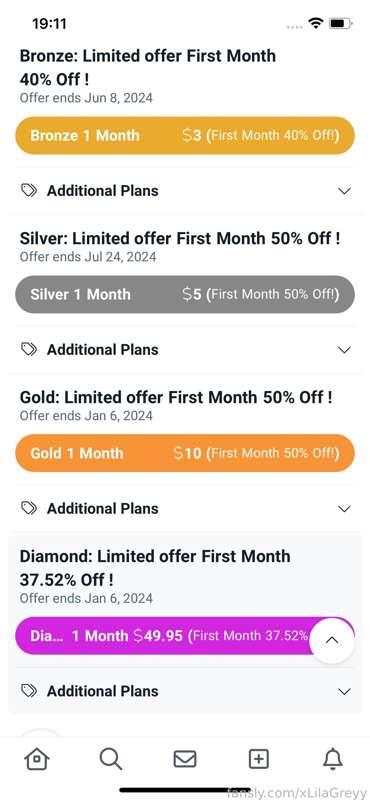
Task: Click tag icon beside Diamond Additional Plans
Action: tap(29, 691)
